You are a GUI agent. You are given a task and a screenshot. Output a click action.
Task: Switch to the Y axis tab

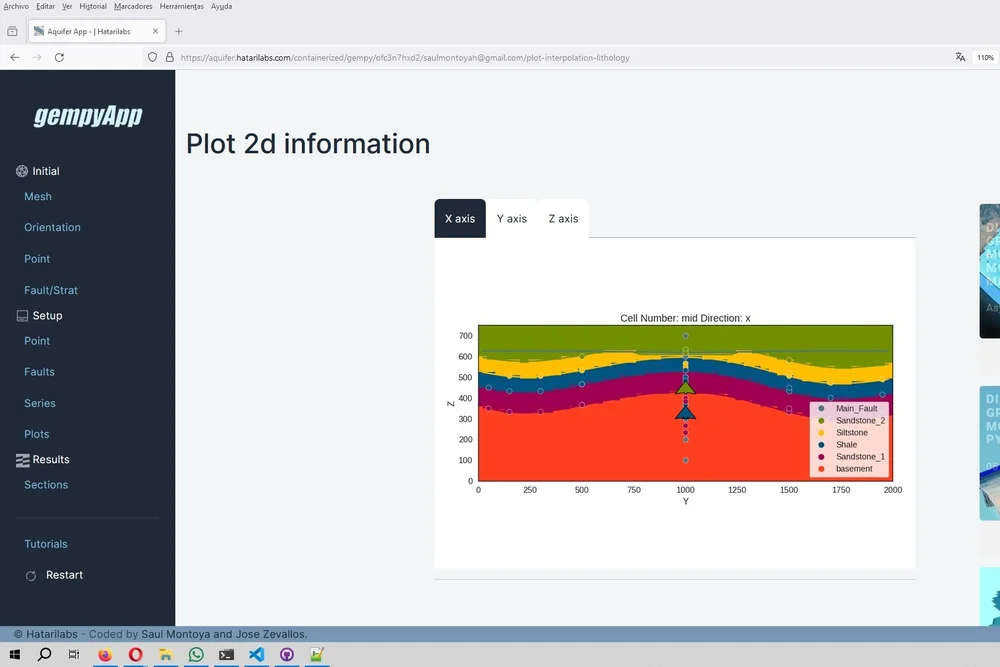click(x=511, y=218)
